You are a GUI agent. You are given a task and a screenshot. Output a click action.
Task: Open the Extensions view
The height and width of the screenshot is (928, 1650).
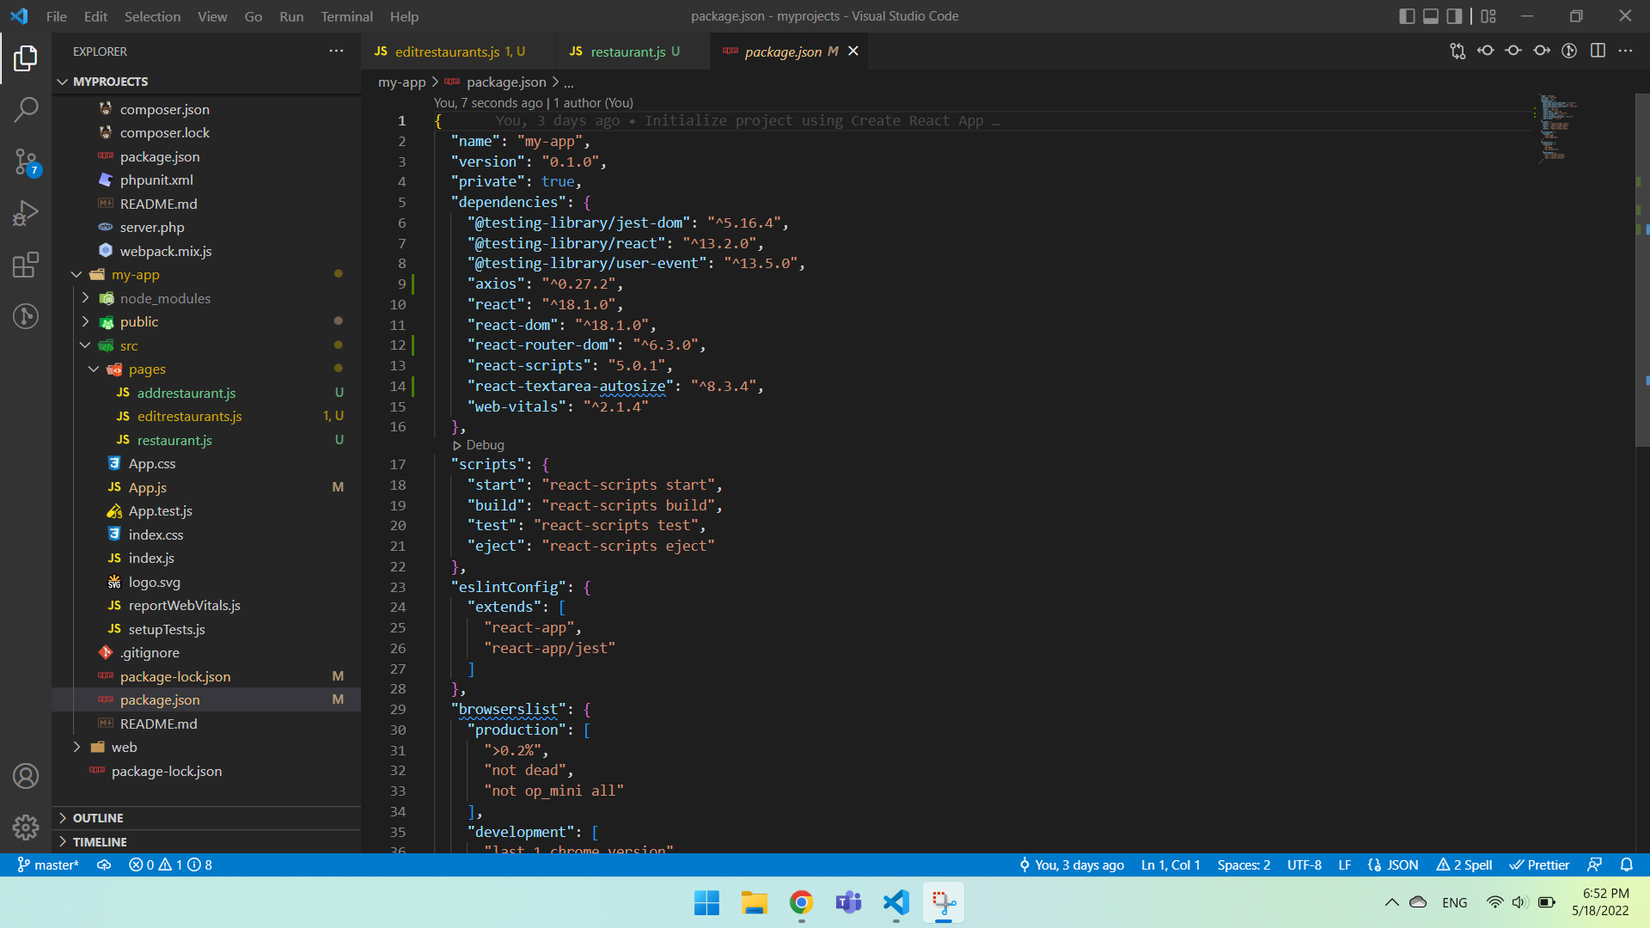point(26,265)
